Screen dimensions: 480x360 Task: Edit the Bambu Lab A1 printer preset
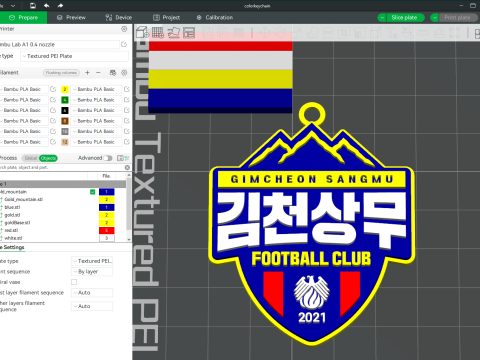pyautogui.click(x=124, y=44)
